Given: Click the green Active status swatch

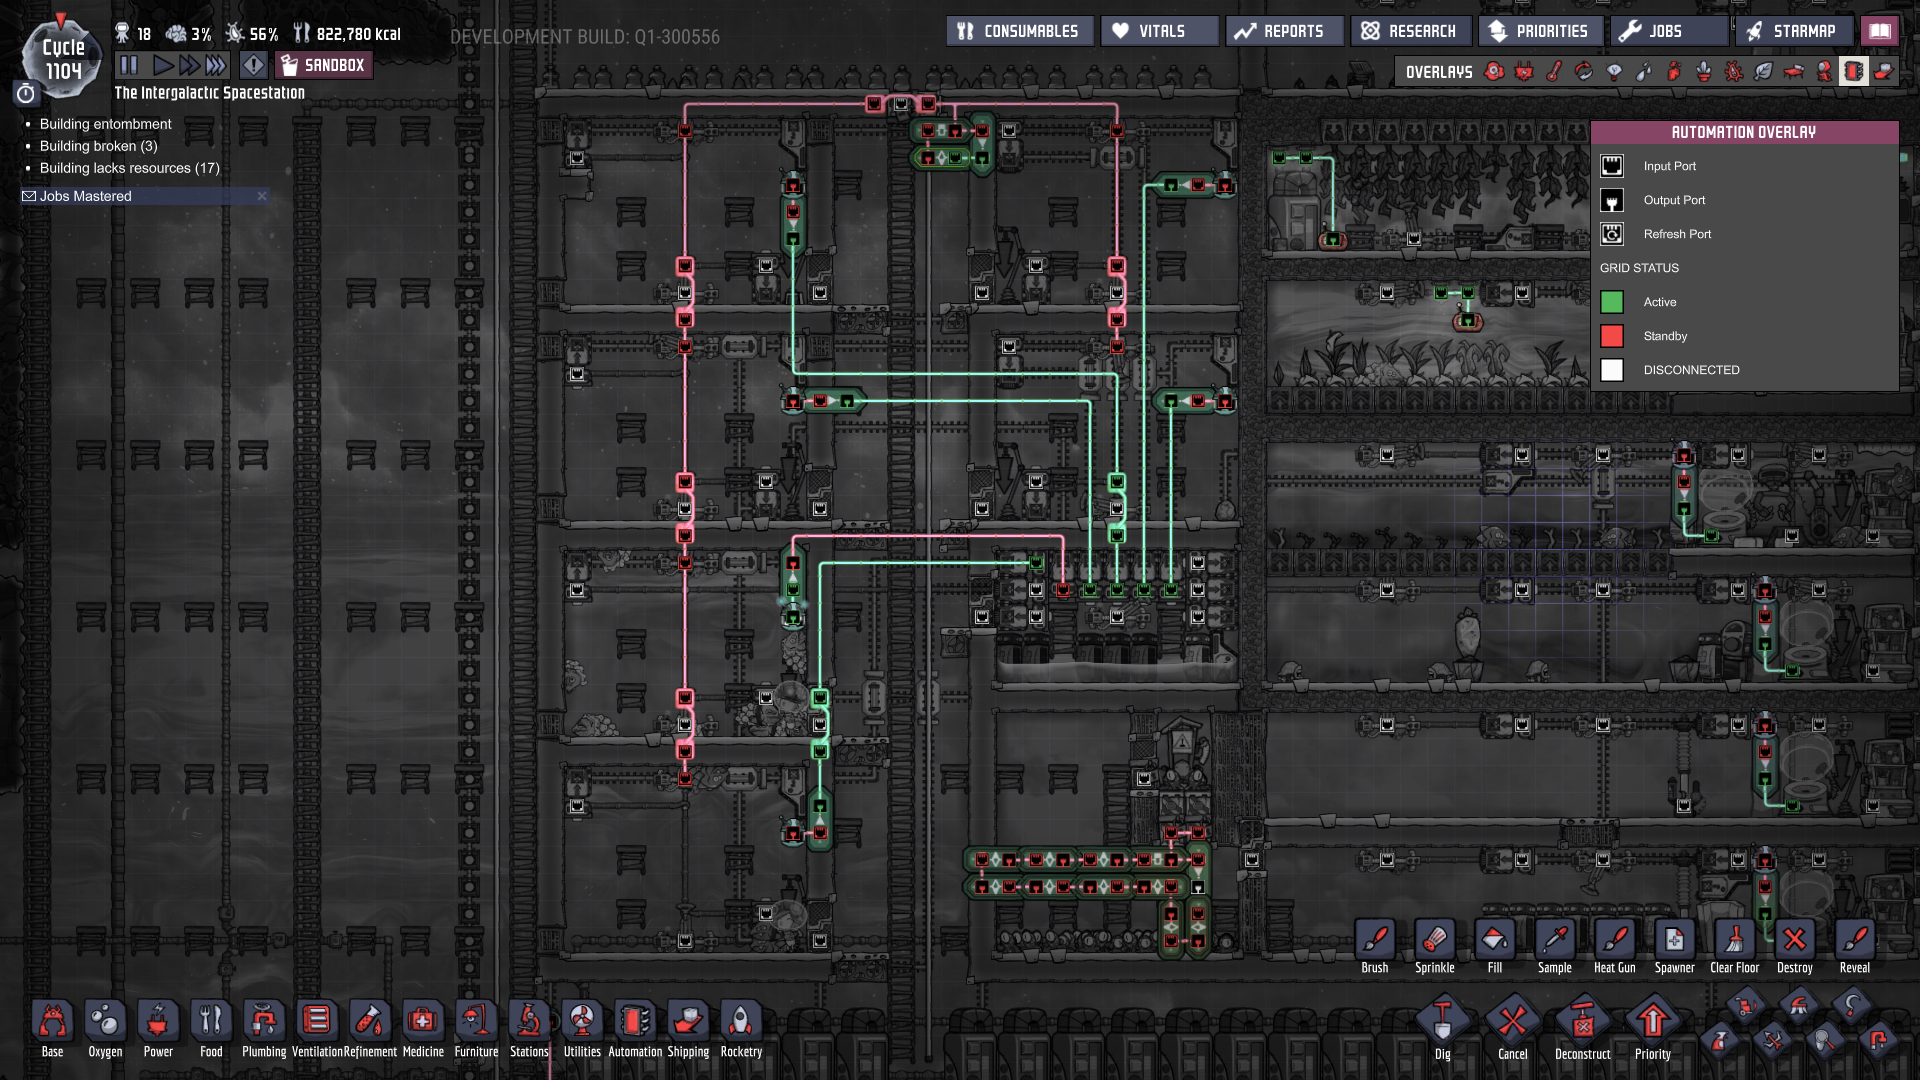Looking at the screenshot, I should pos(1611,302).
